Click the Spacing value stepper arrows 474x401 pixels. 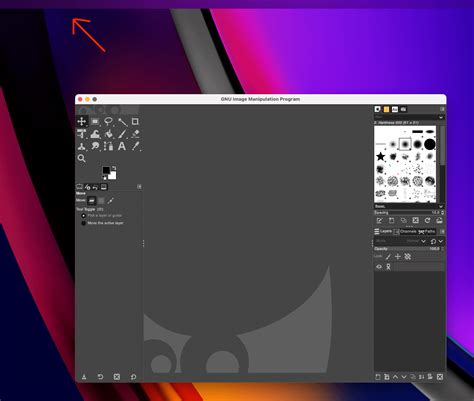443,212
